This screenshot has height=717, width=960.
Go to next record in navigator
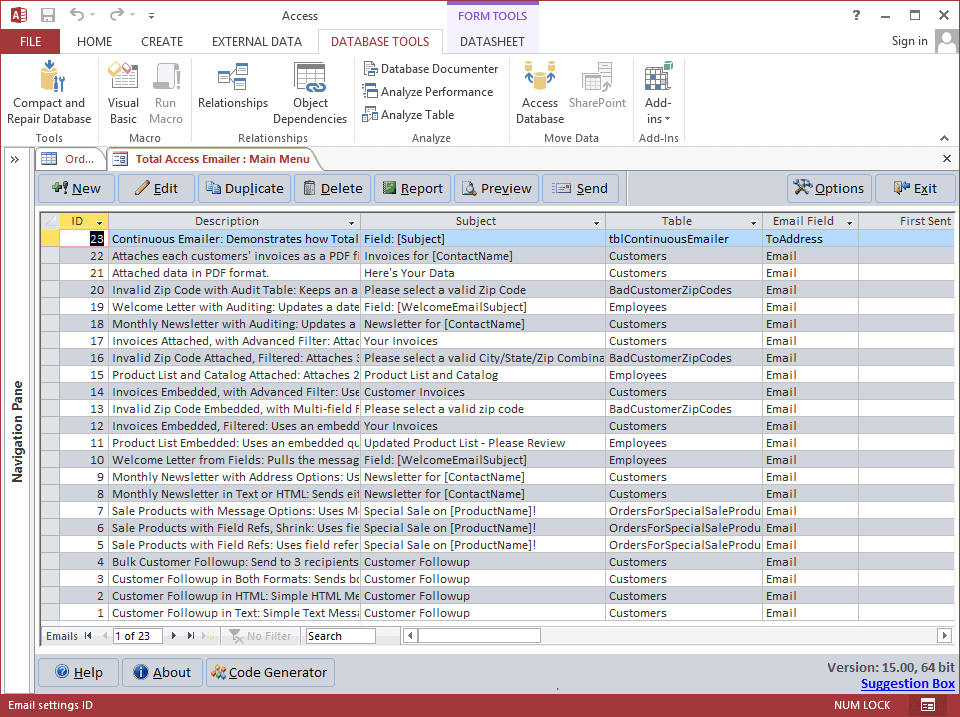click(174, 636)
